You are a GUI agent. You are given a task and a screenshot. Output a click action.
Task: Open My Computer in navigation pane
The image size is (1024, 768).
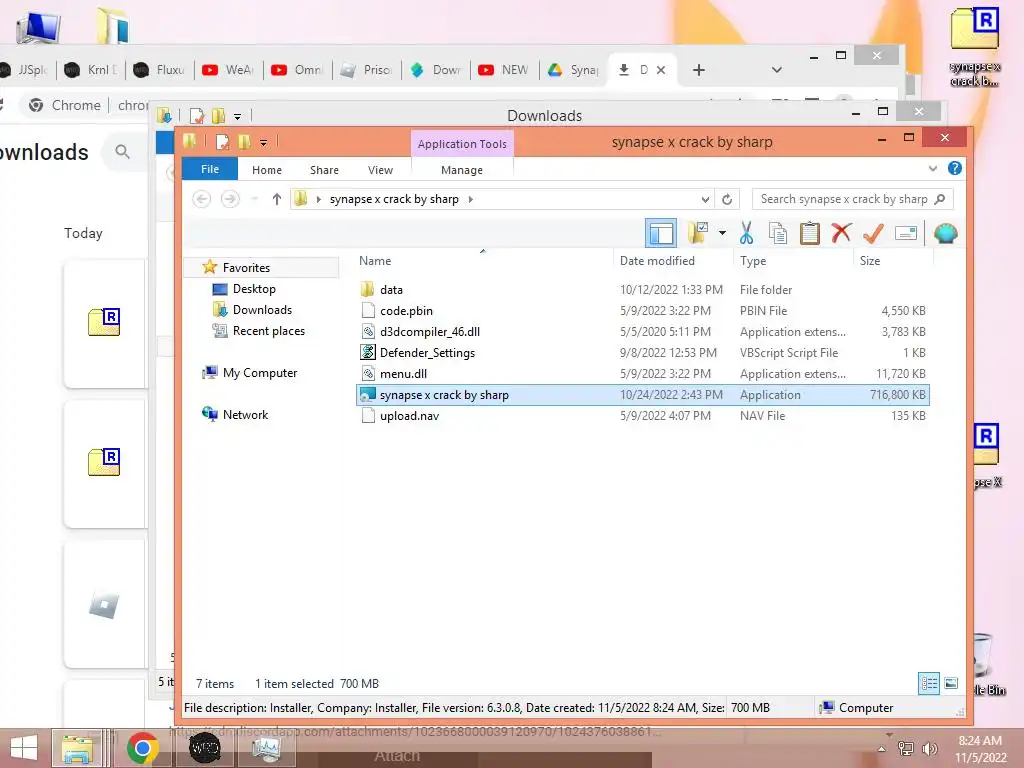260,372
